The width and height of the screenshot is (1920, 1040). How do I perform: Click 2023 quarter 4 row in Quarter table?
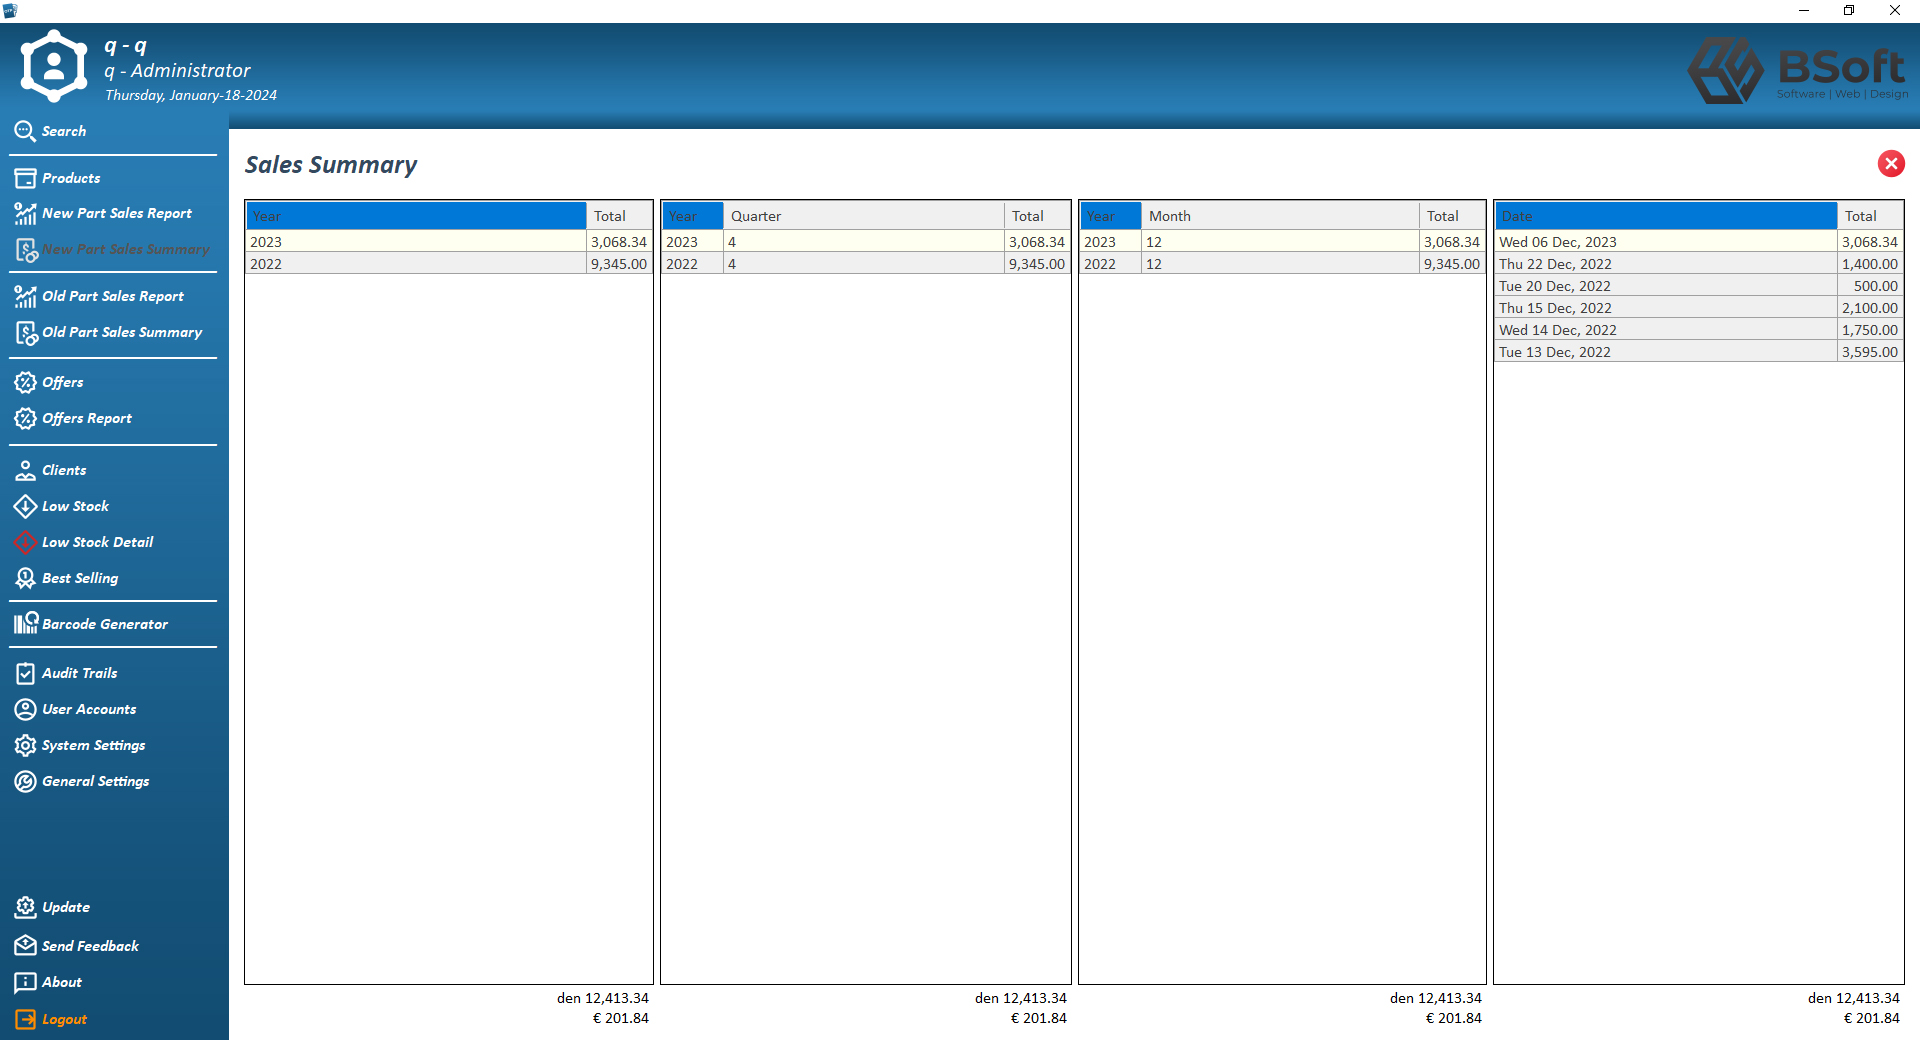(866, 242)
